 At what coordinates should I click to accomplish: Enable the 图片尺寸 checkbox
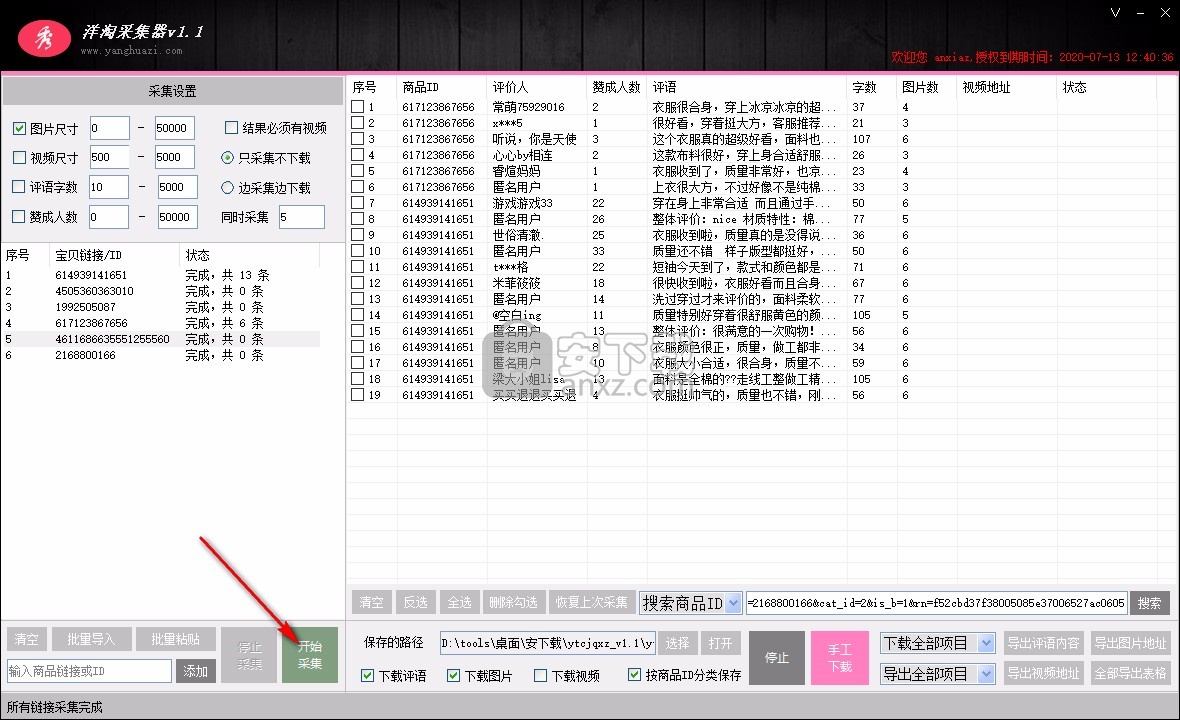coord(20,129)
